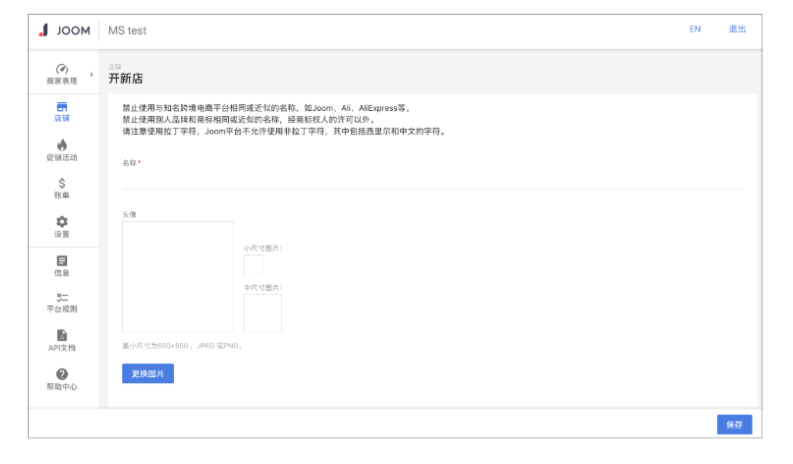Viewport: 793px width, 464px height.
Task: Select the 店铺 store icon
Action: point(62,107)
